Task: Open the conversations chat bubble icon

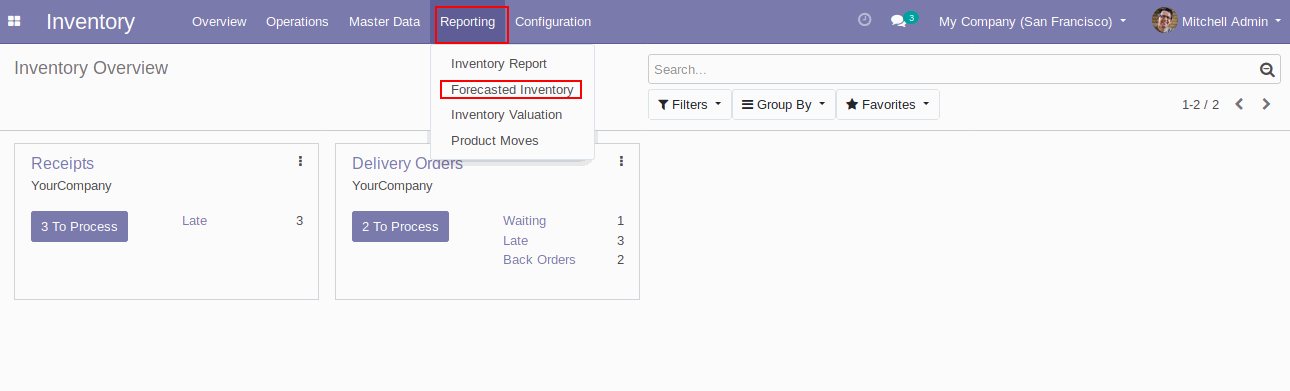Action: 898,21
